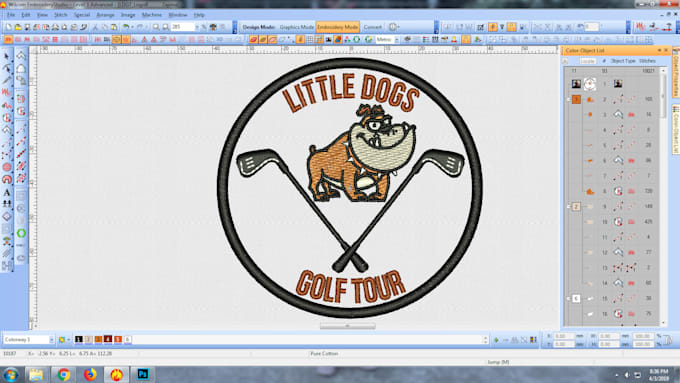The image size is (680, 383).
Task: Toggle the show grid icon
Action: (x=310, y=39)
